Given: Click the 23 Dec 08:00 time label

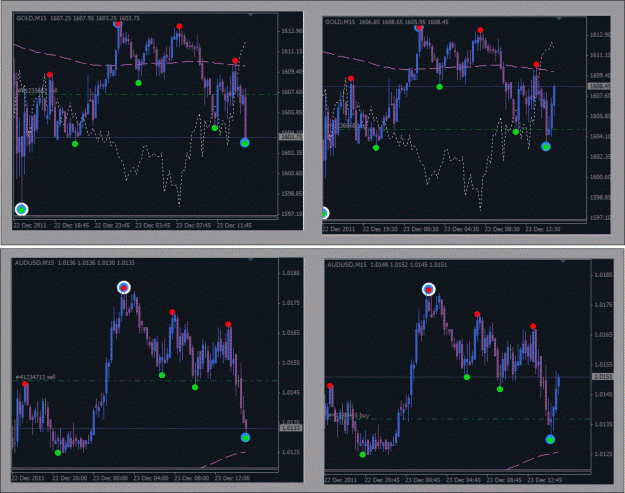Looking at the screenshot, I should (x=192, y=478).
